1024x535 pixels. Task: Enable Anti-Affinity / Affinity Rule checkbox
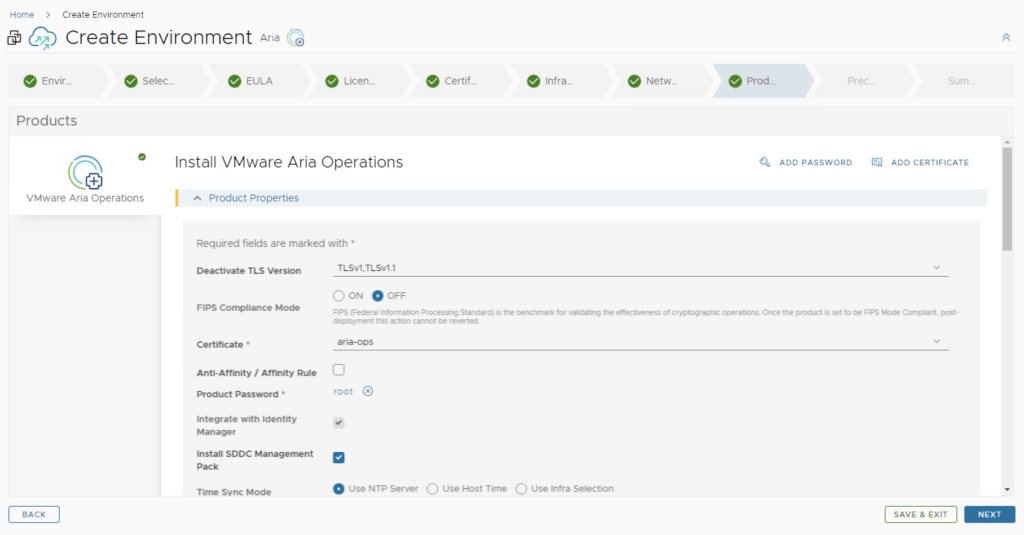(338, 370)
